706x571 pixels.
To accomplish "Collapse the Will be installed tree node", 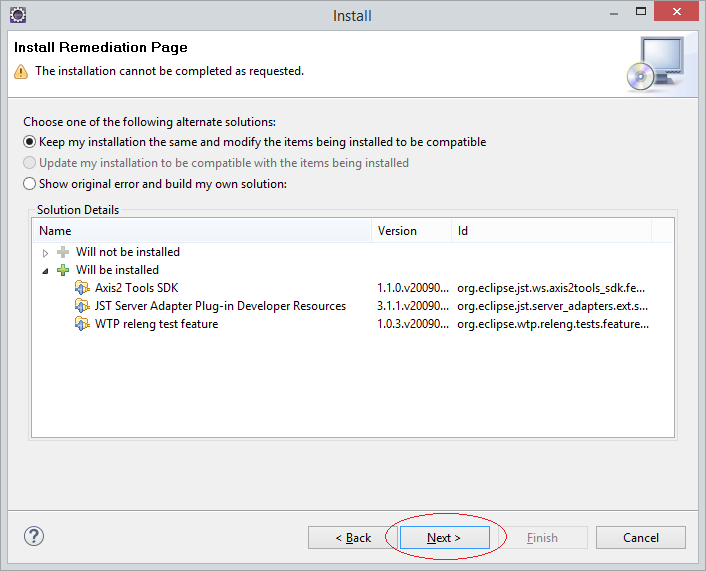I will coord(45,271).
